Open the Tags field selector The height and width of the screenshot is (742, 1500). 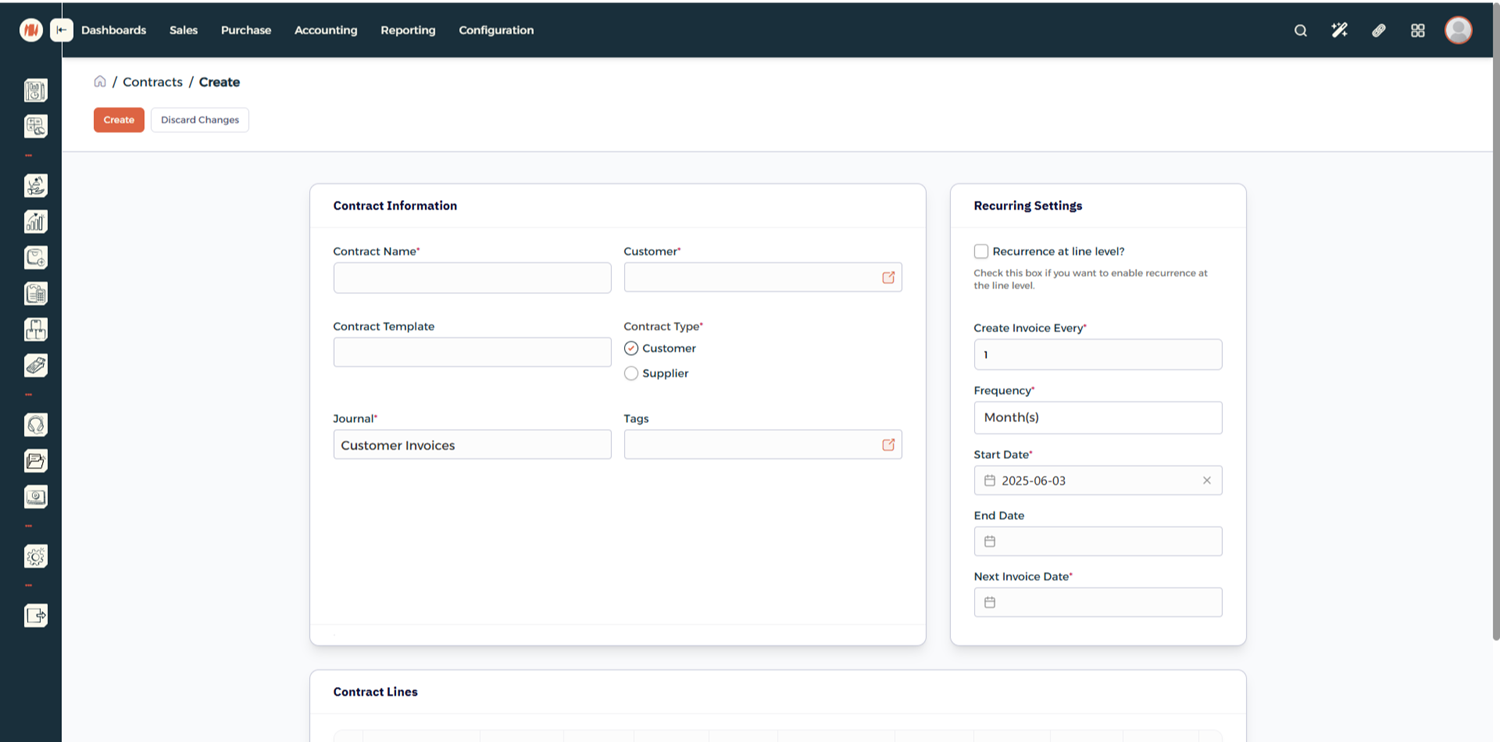(763, 444)
